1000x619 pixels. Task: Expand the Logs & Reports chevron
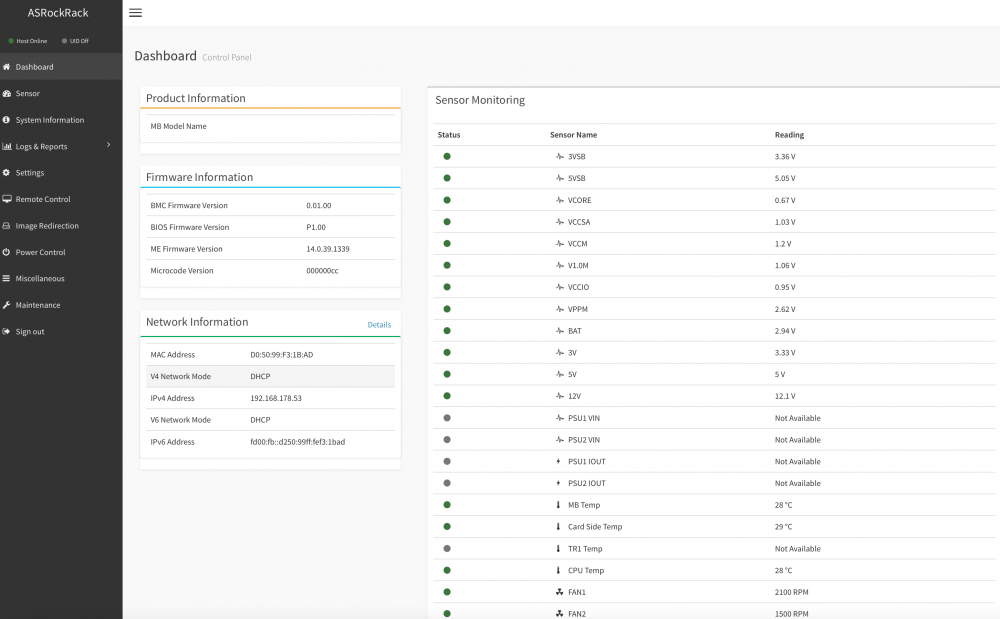pos(108,145)
